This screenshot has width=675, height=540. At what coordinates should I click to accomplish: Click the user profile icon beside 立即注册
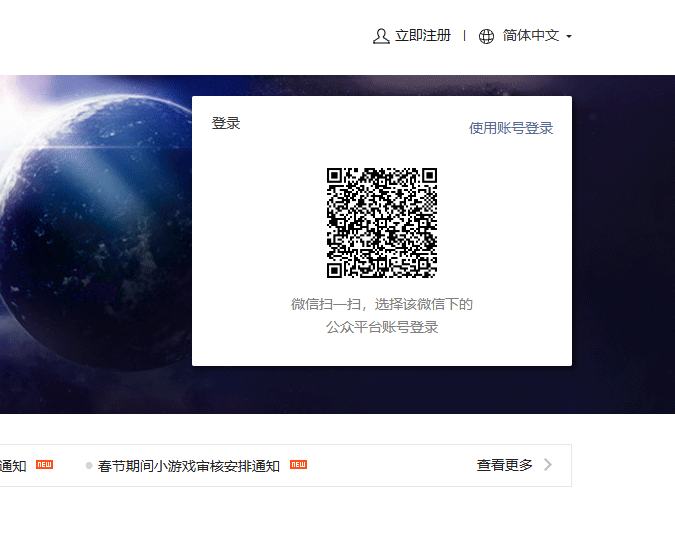381,36
